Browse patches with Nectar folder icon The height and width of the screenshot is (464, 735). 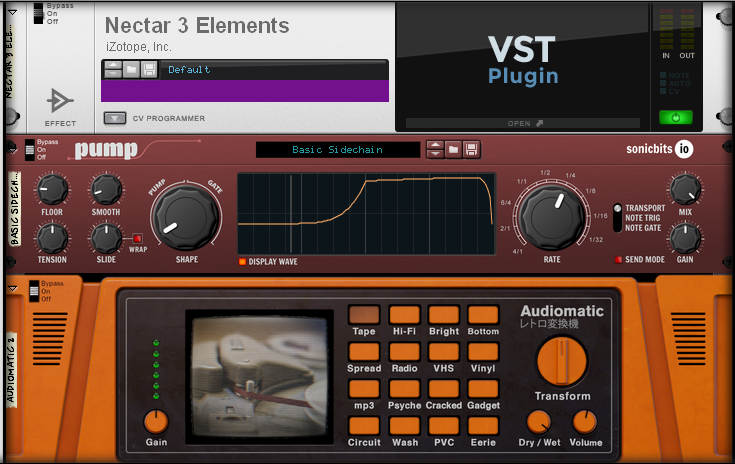(x=132, y=70)
